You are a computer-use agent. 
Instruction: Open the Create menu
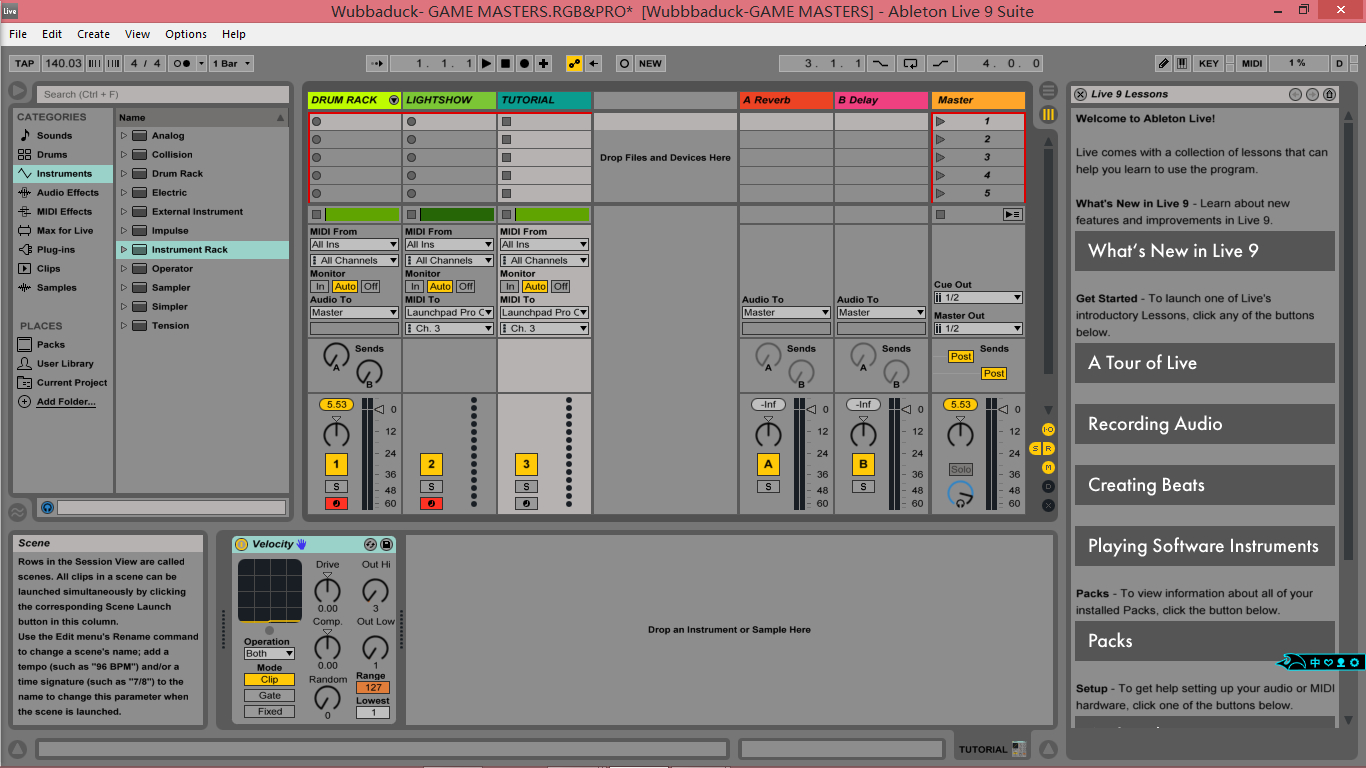click(x=93, y=34)
